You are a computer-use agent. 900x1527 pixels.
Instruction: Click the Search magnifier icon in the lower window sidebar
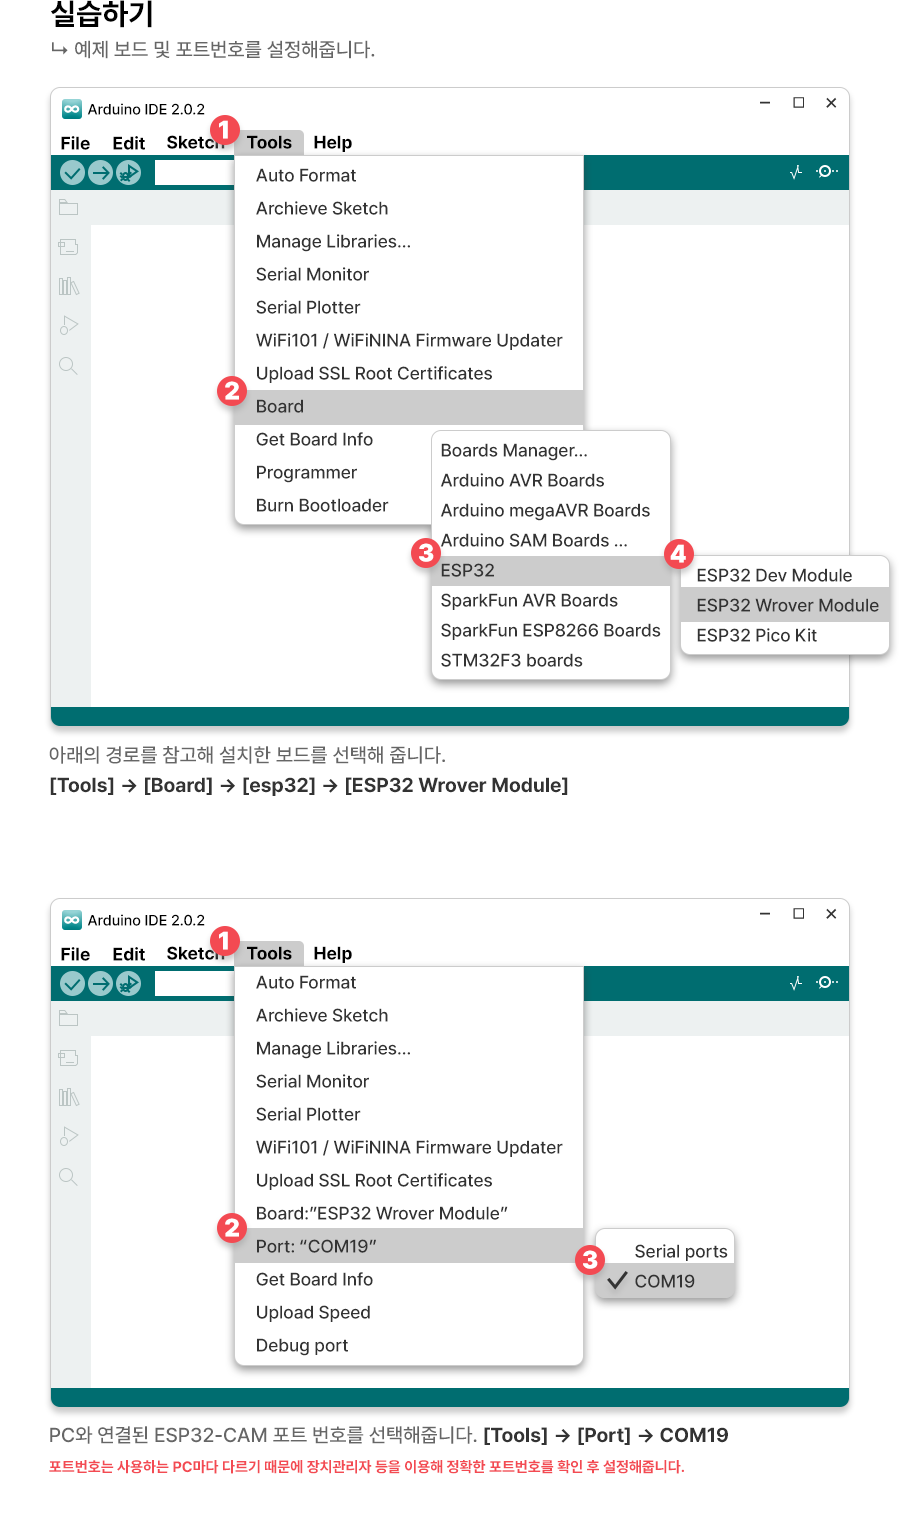68,1177
